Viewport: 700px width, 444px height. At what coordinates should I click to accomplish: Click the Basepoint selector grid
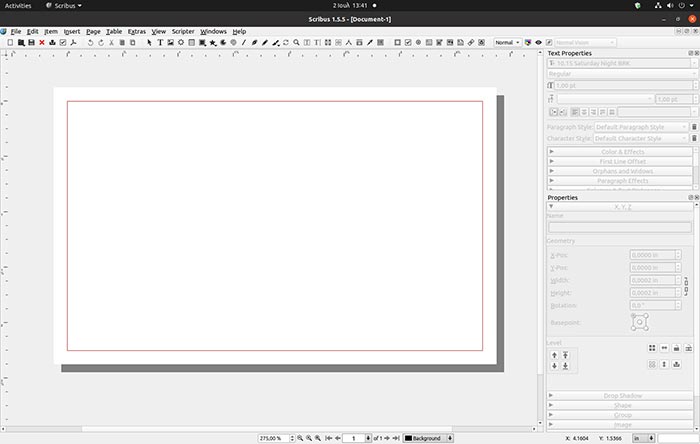pyautogui.click(x=640, y=322)
